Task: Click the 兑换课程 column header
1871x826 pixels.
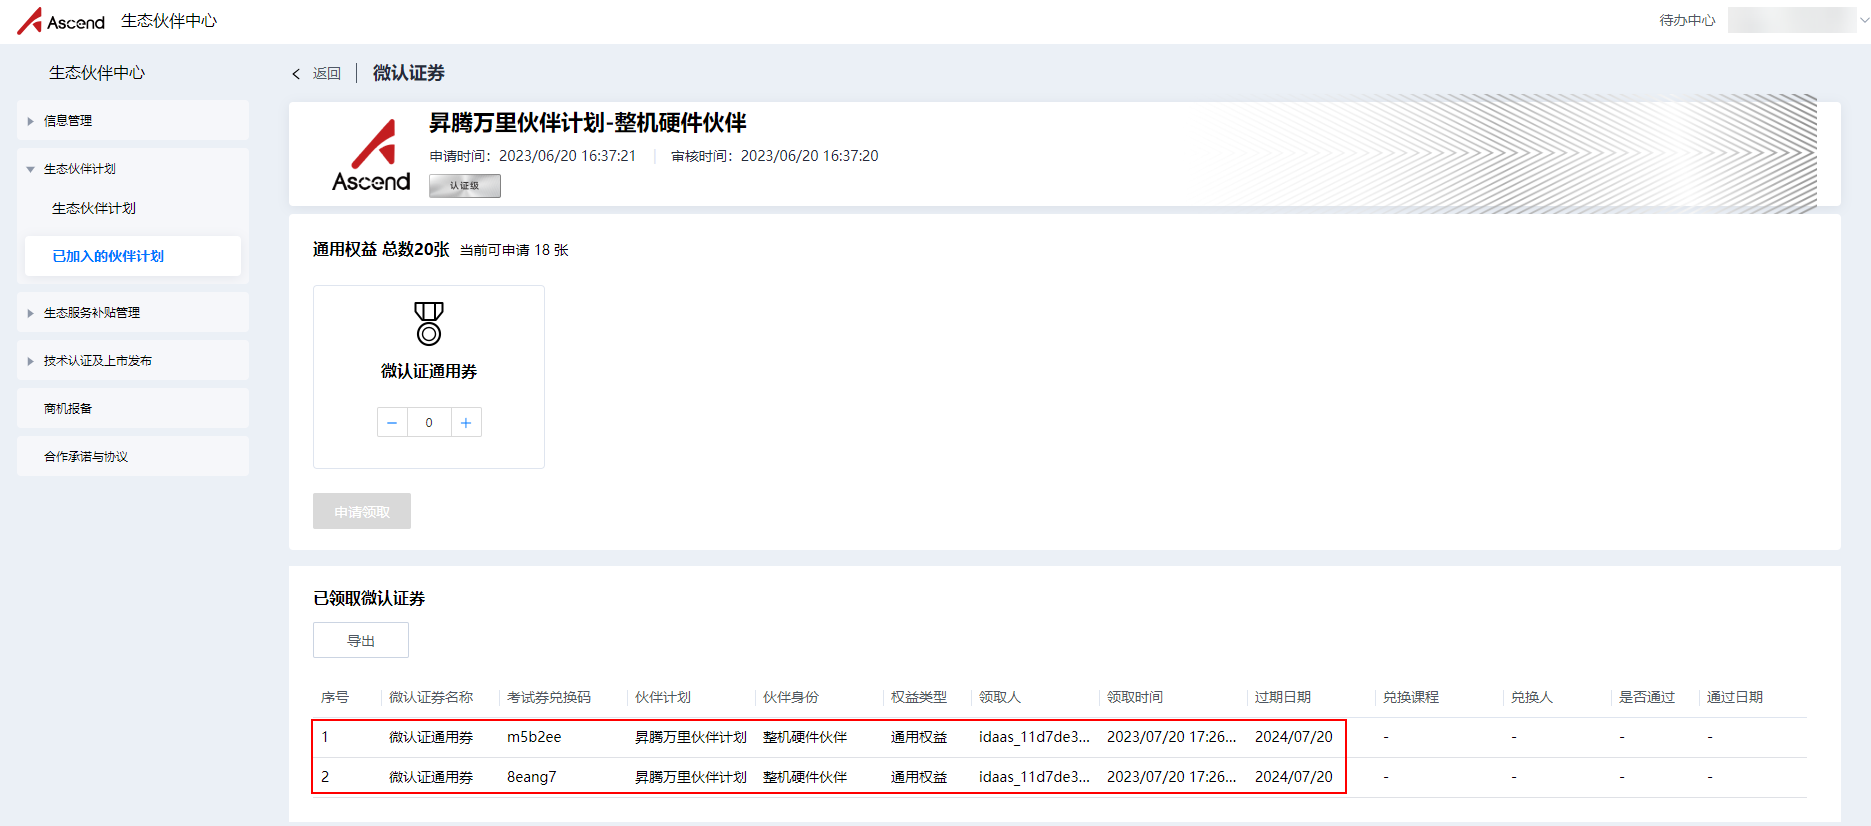Action: (1411, 697)
